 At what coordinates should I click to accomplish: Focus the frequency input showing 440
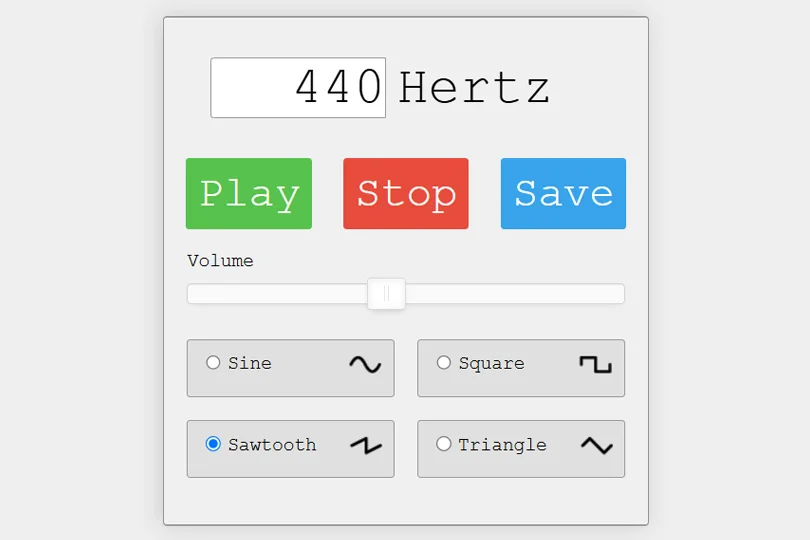coord(298,88)
